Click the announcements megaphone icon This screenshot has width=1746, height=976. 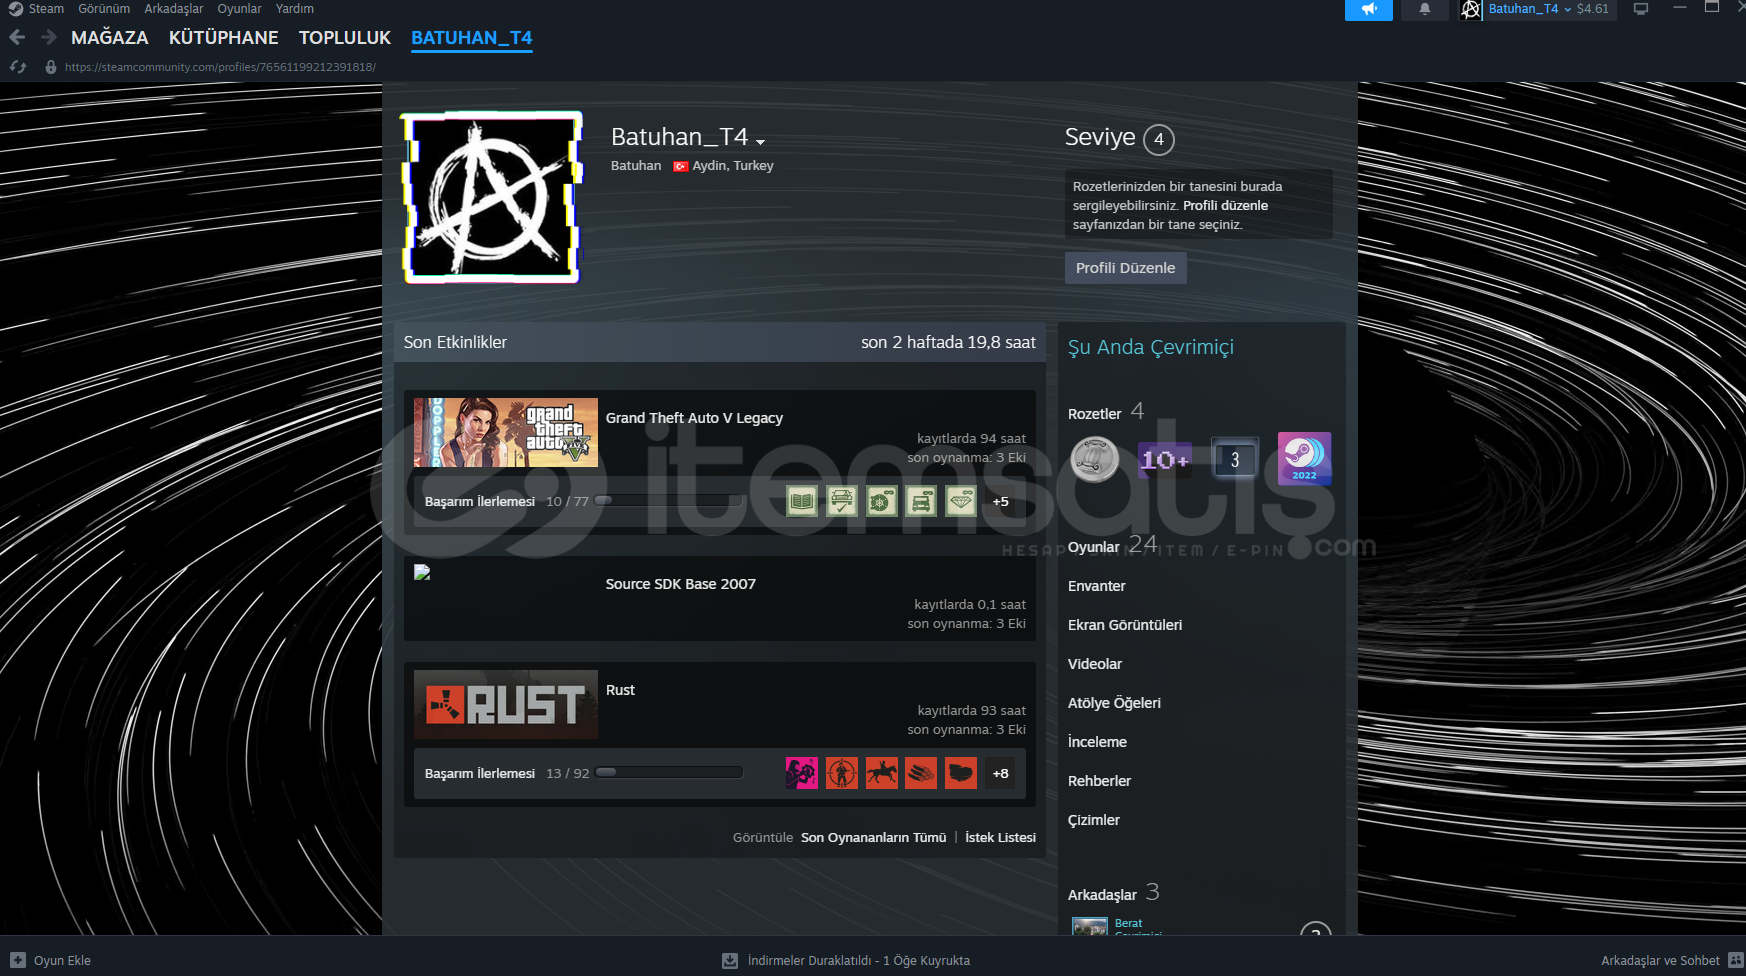(1369, 9)
